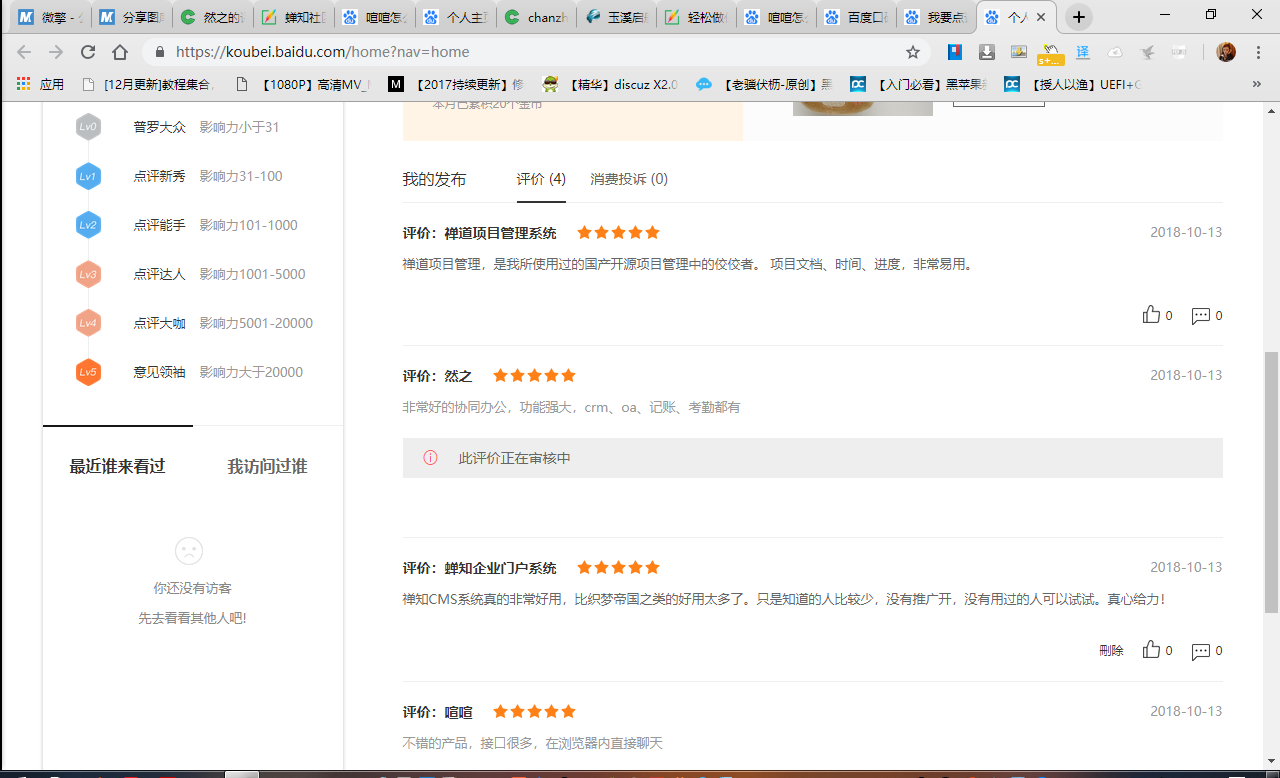Switch to the 微擎 browser tab

pos(50,17)
